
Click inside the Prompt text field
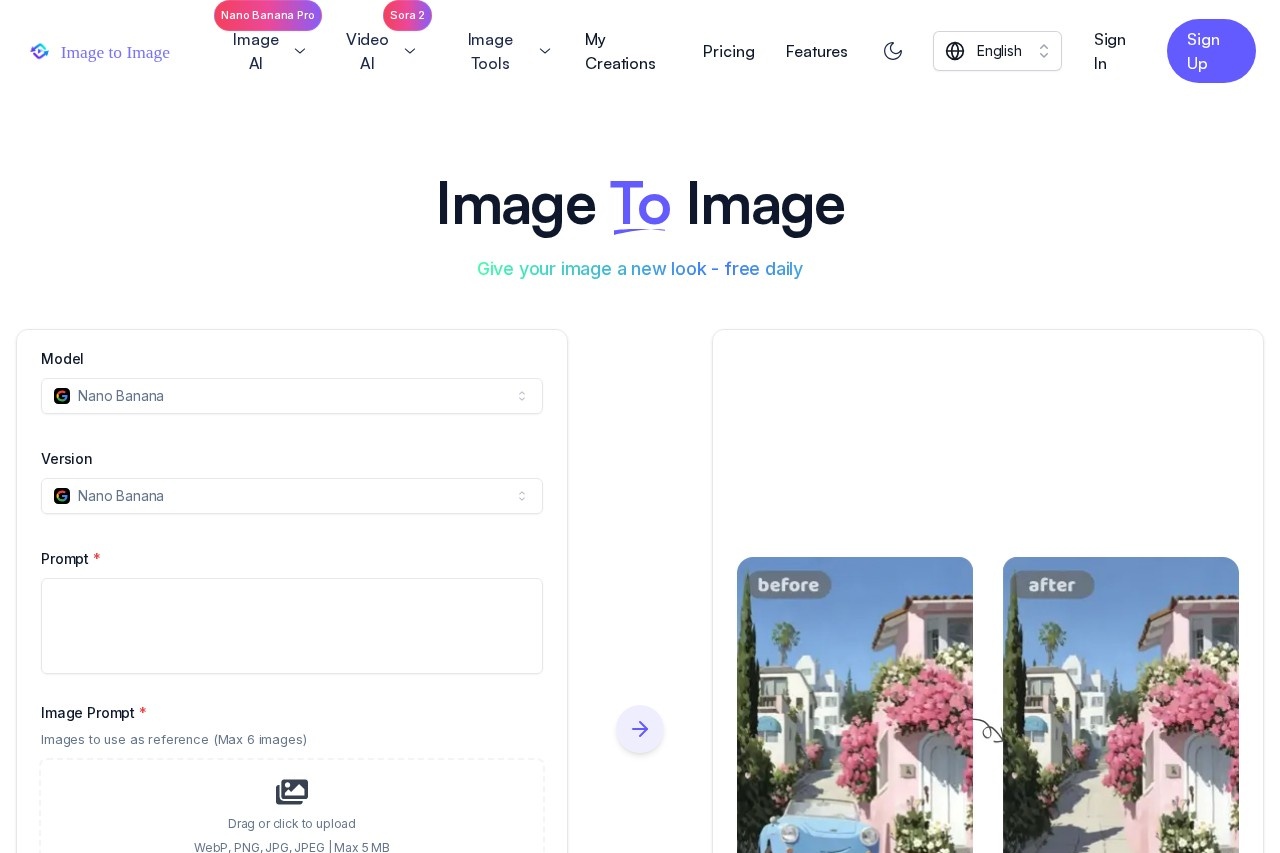coord(292,626)
